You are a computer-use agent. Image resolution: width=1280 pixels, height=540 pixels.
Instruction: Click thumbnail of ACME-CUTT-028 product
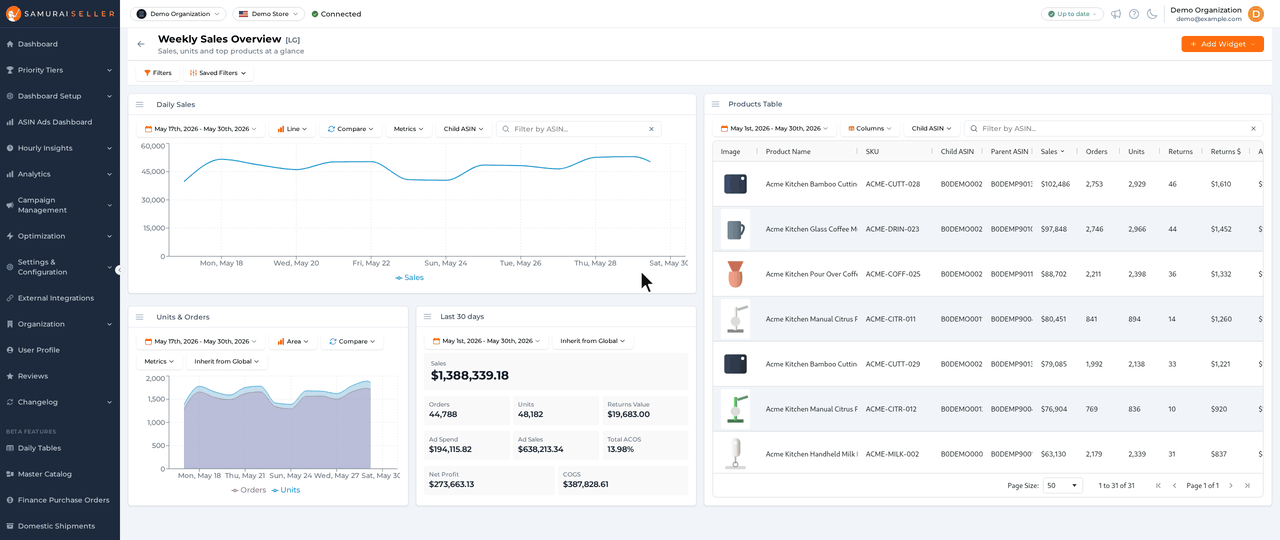pos(735,184)
